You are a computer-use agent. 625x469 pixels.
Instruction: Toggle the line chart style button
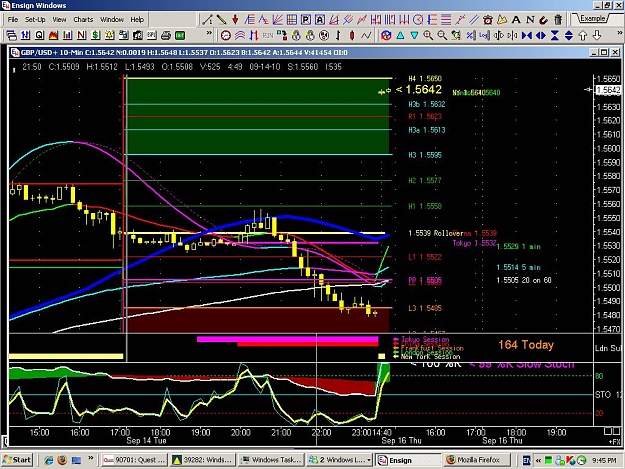tap(366, 35)
